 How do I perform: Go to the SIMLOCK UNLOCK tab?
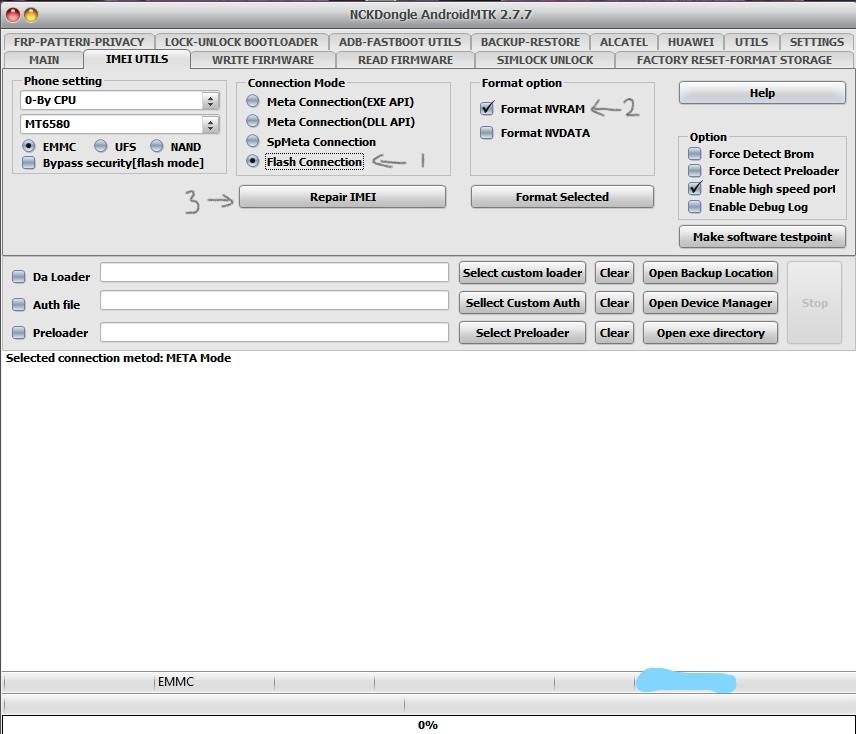click(545, 60)
